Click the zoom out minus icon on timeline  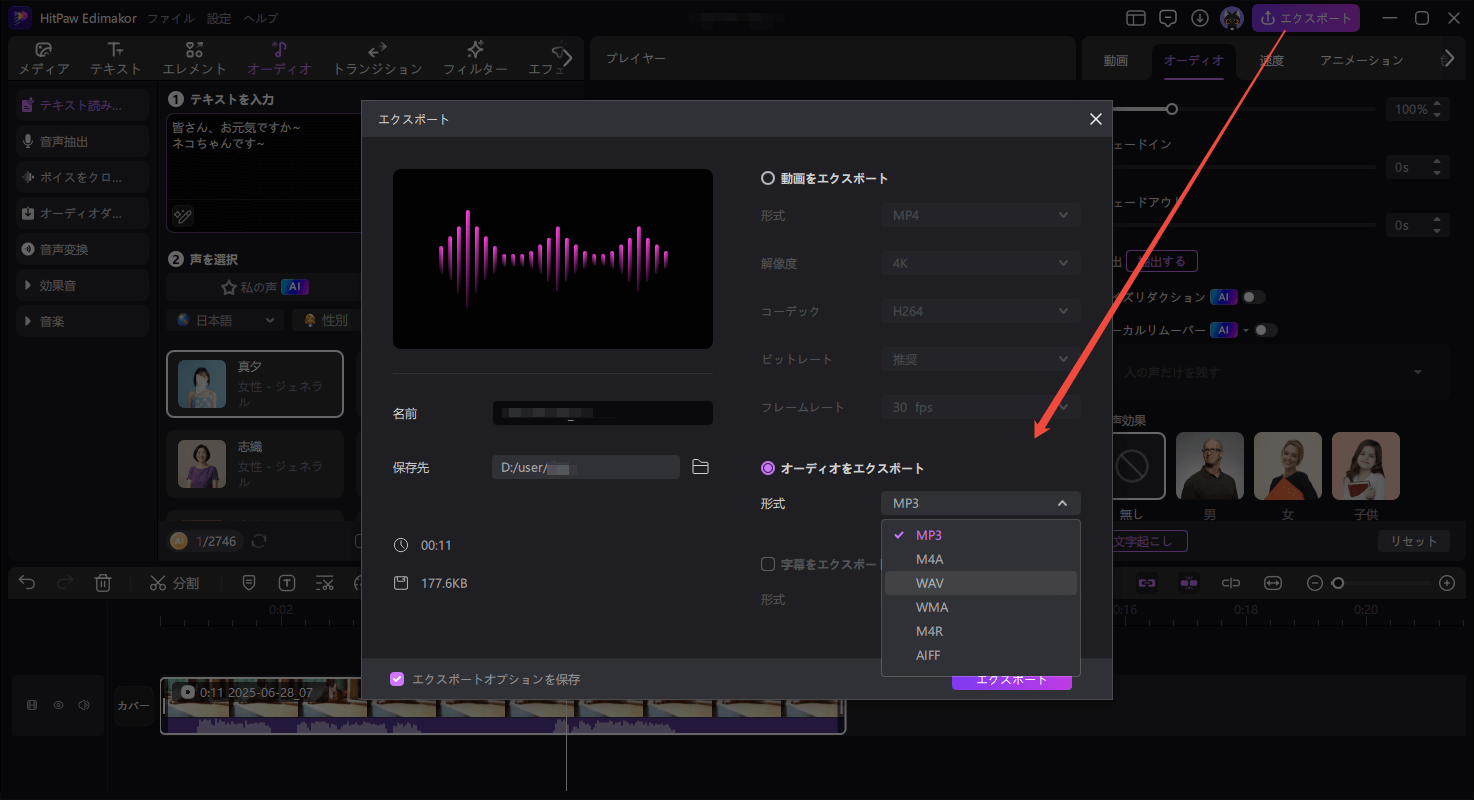1315,582
